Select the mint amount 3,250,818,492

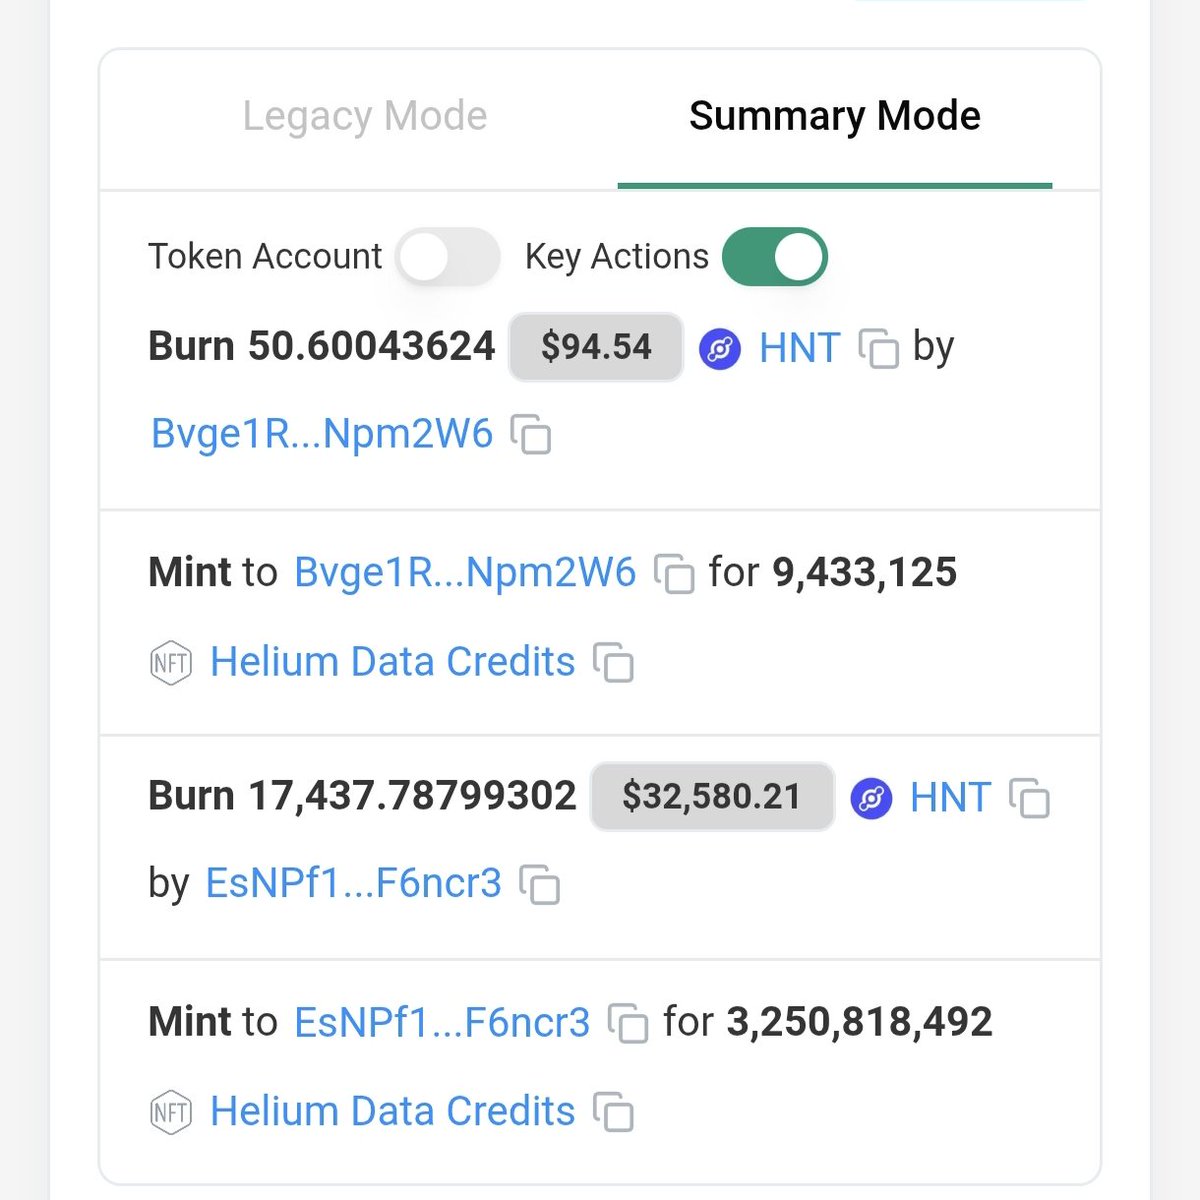860,1022
